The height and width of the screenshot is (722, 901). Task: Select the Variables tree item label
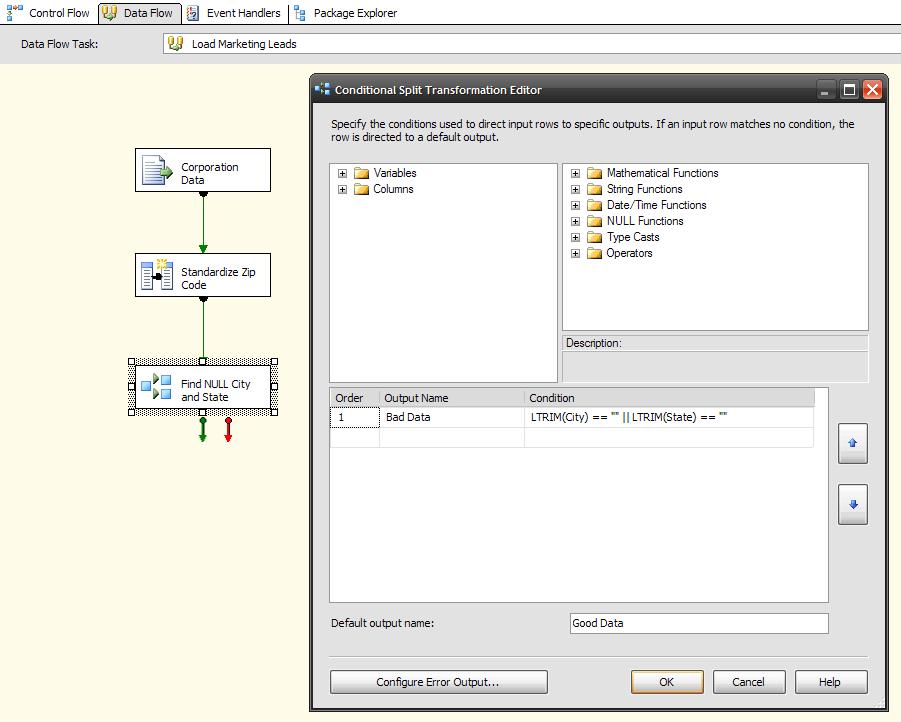tap(395, 173)
